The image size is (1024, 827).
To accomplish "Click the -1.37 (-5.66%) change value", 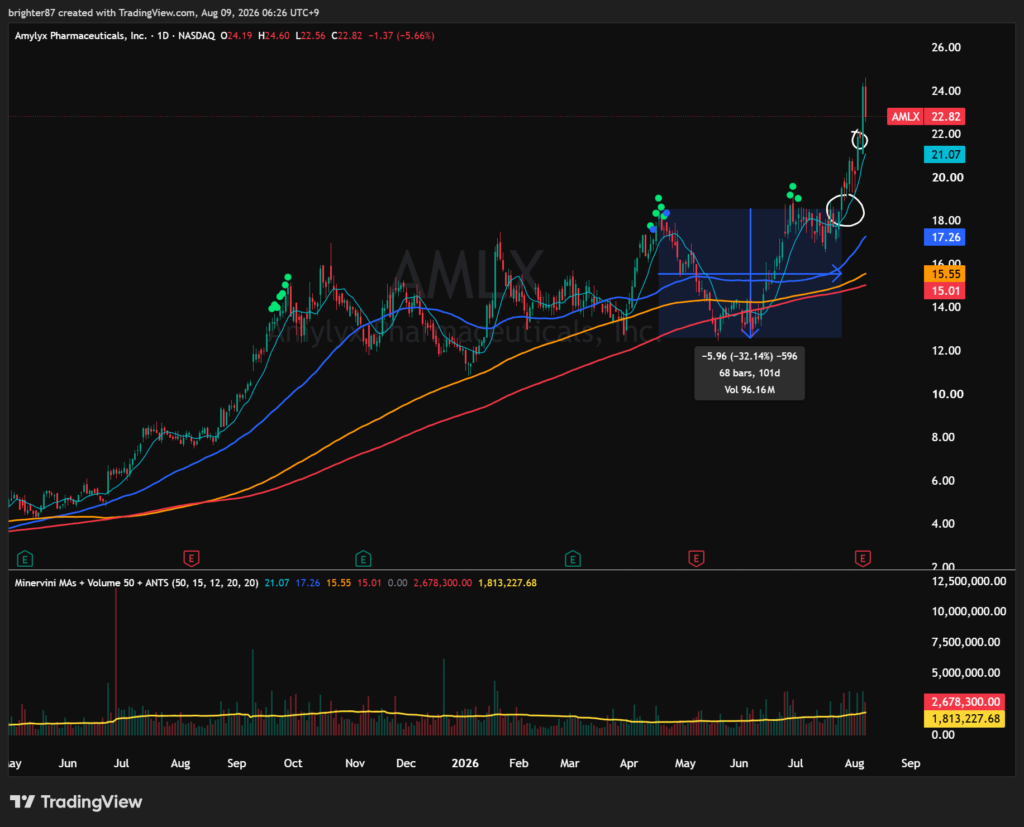I will point(401,36).
